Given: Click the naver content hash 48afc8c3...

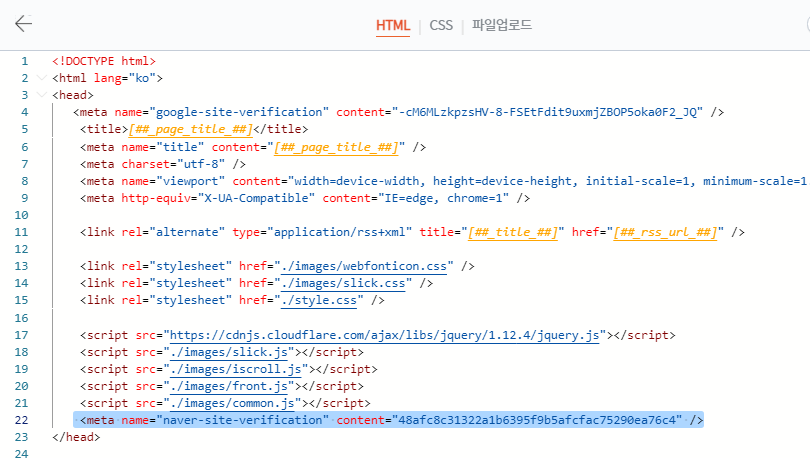Looking at the screenshot, I should (x=537, y=420).
